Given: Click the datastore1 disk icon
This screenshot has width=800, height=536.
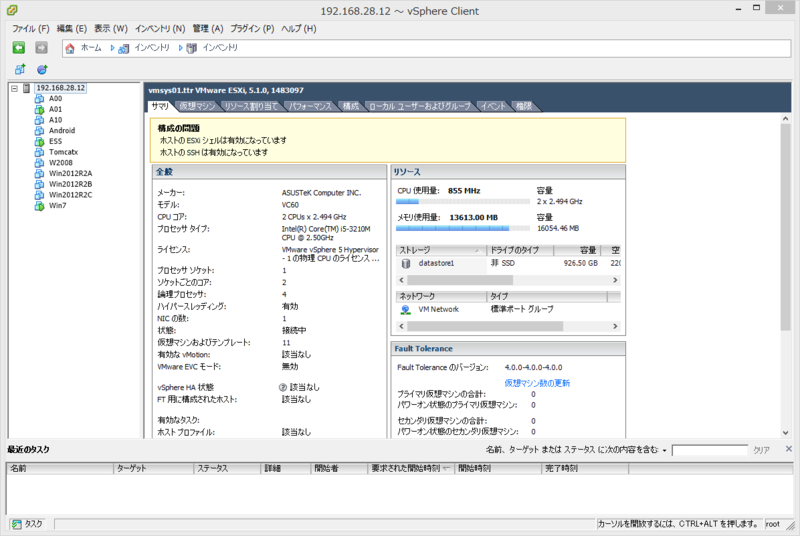Looking at the screenshot, I should [x=406, y=264].
